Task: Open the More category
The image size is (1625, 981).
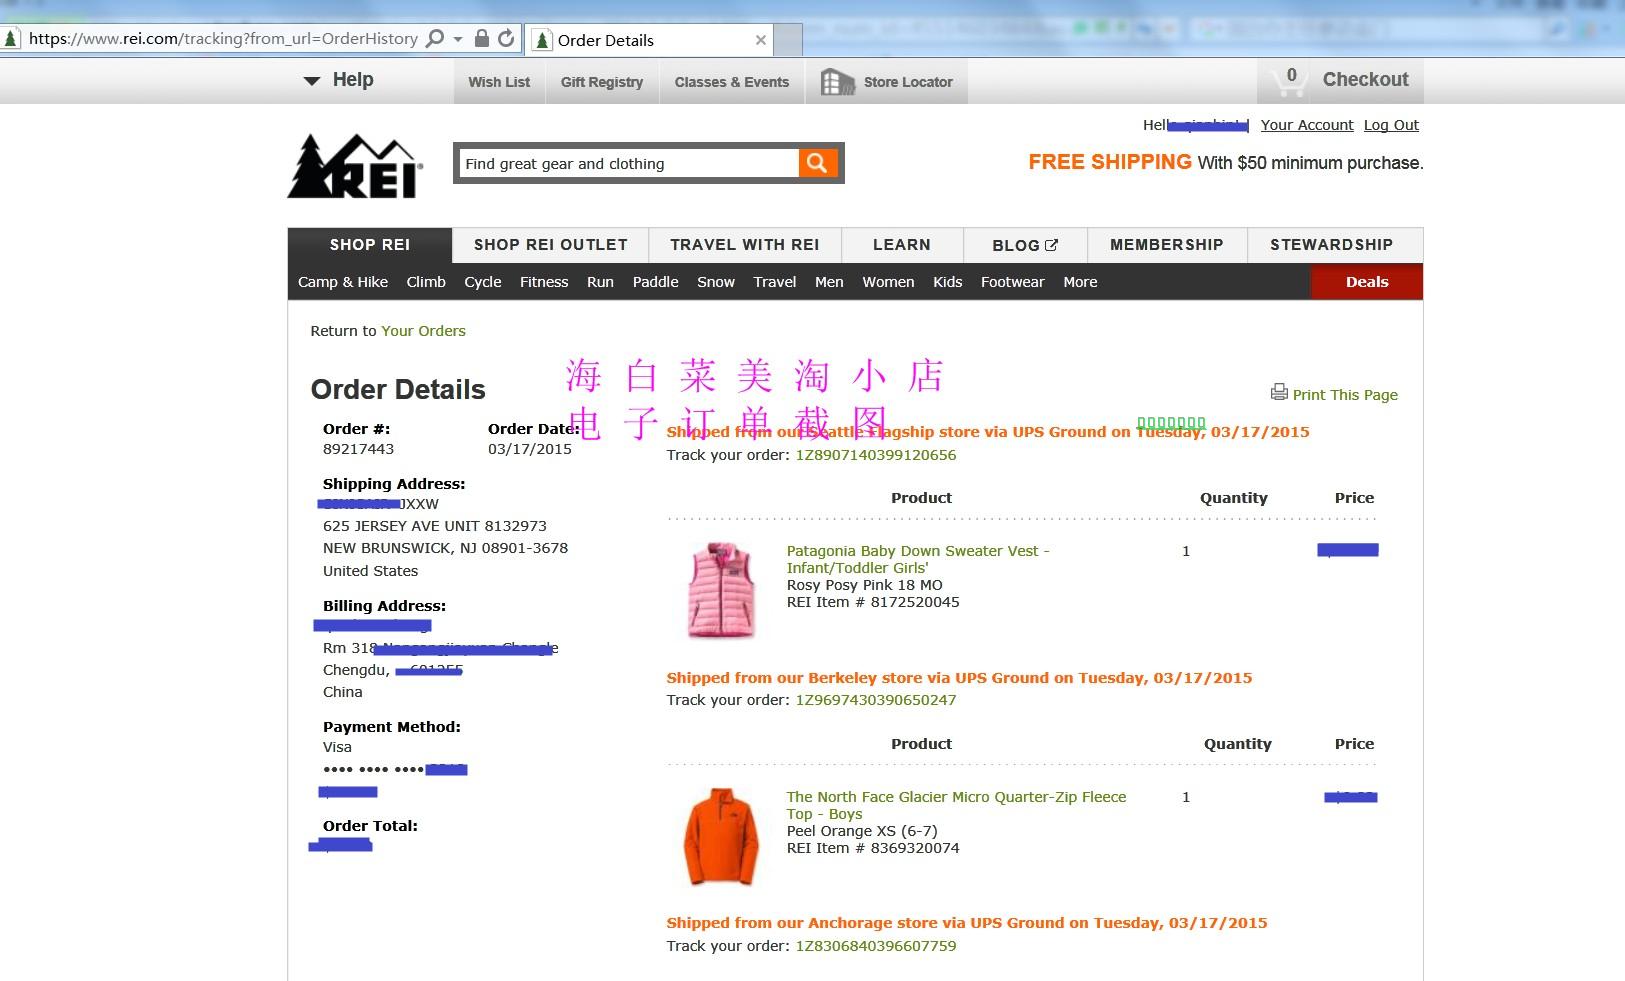Action: pyautogui.click(x=1080, y=282)
